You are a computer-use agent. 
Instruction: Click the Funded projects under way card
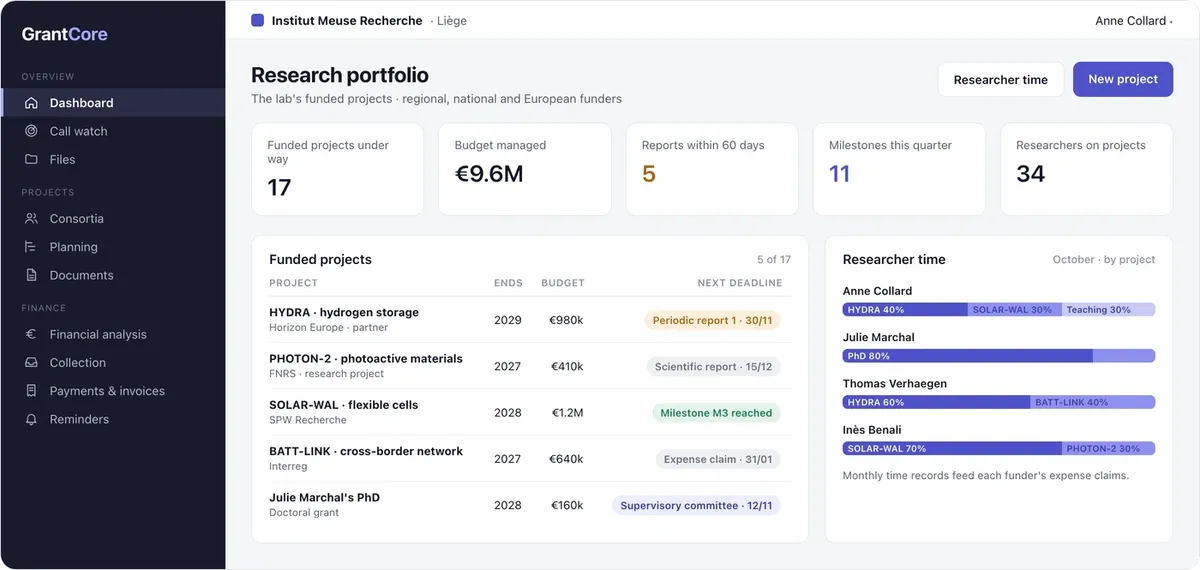(x=338, y=169)
